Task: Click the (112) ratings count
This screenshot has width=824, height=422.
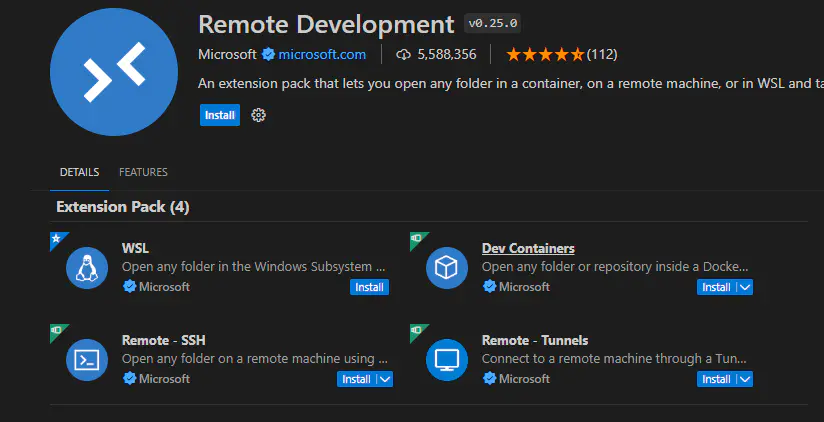Action: tap(602, 54)
